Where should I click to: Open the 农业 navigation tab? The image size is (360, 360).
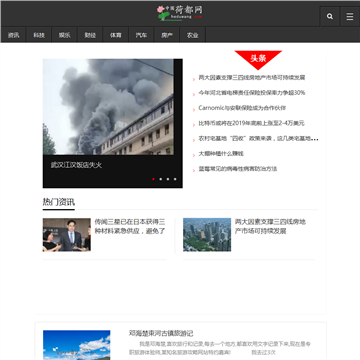192,35
